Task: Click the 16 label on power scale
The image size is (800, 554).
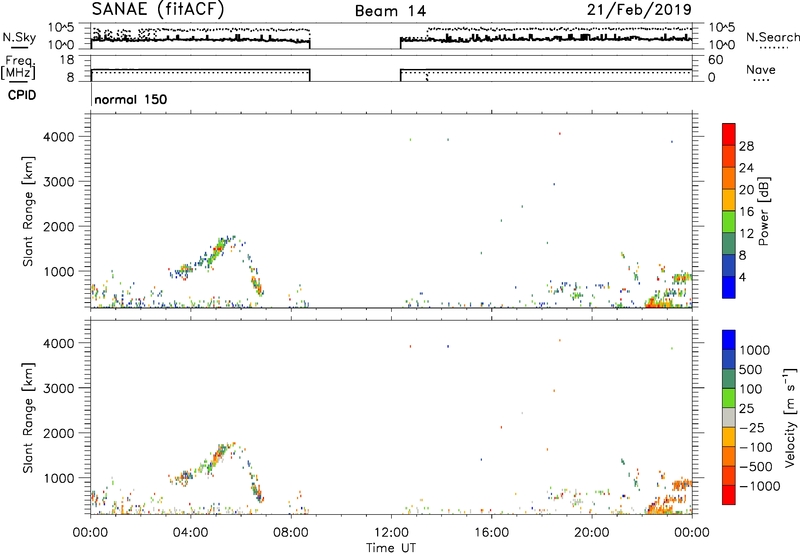Action: tap(746, 212)
